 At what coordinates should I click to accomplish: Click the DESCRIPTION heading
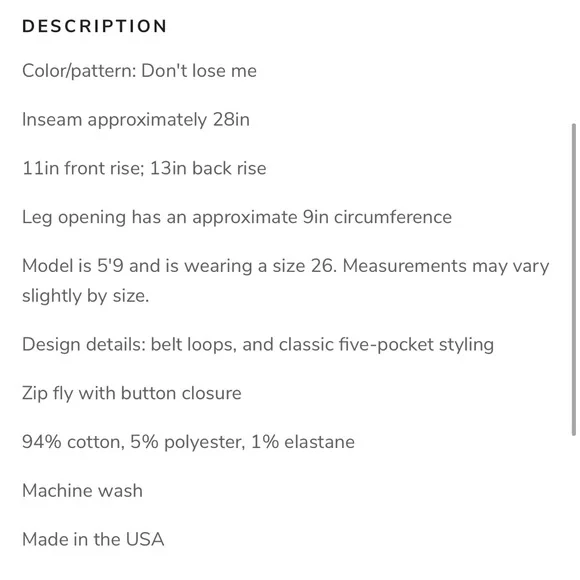click(x=95, y=27)
